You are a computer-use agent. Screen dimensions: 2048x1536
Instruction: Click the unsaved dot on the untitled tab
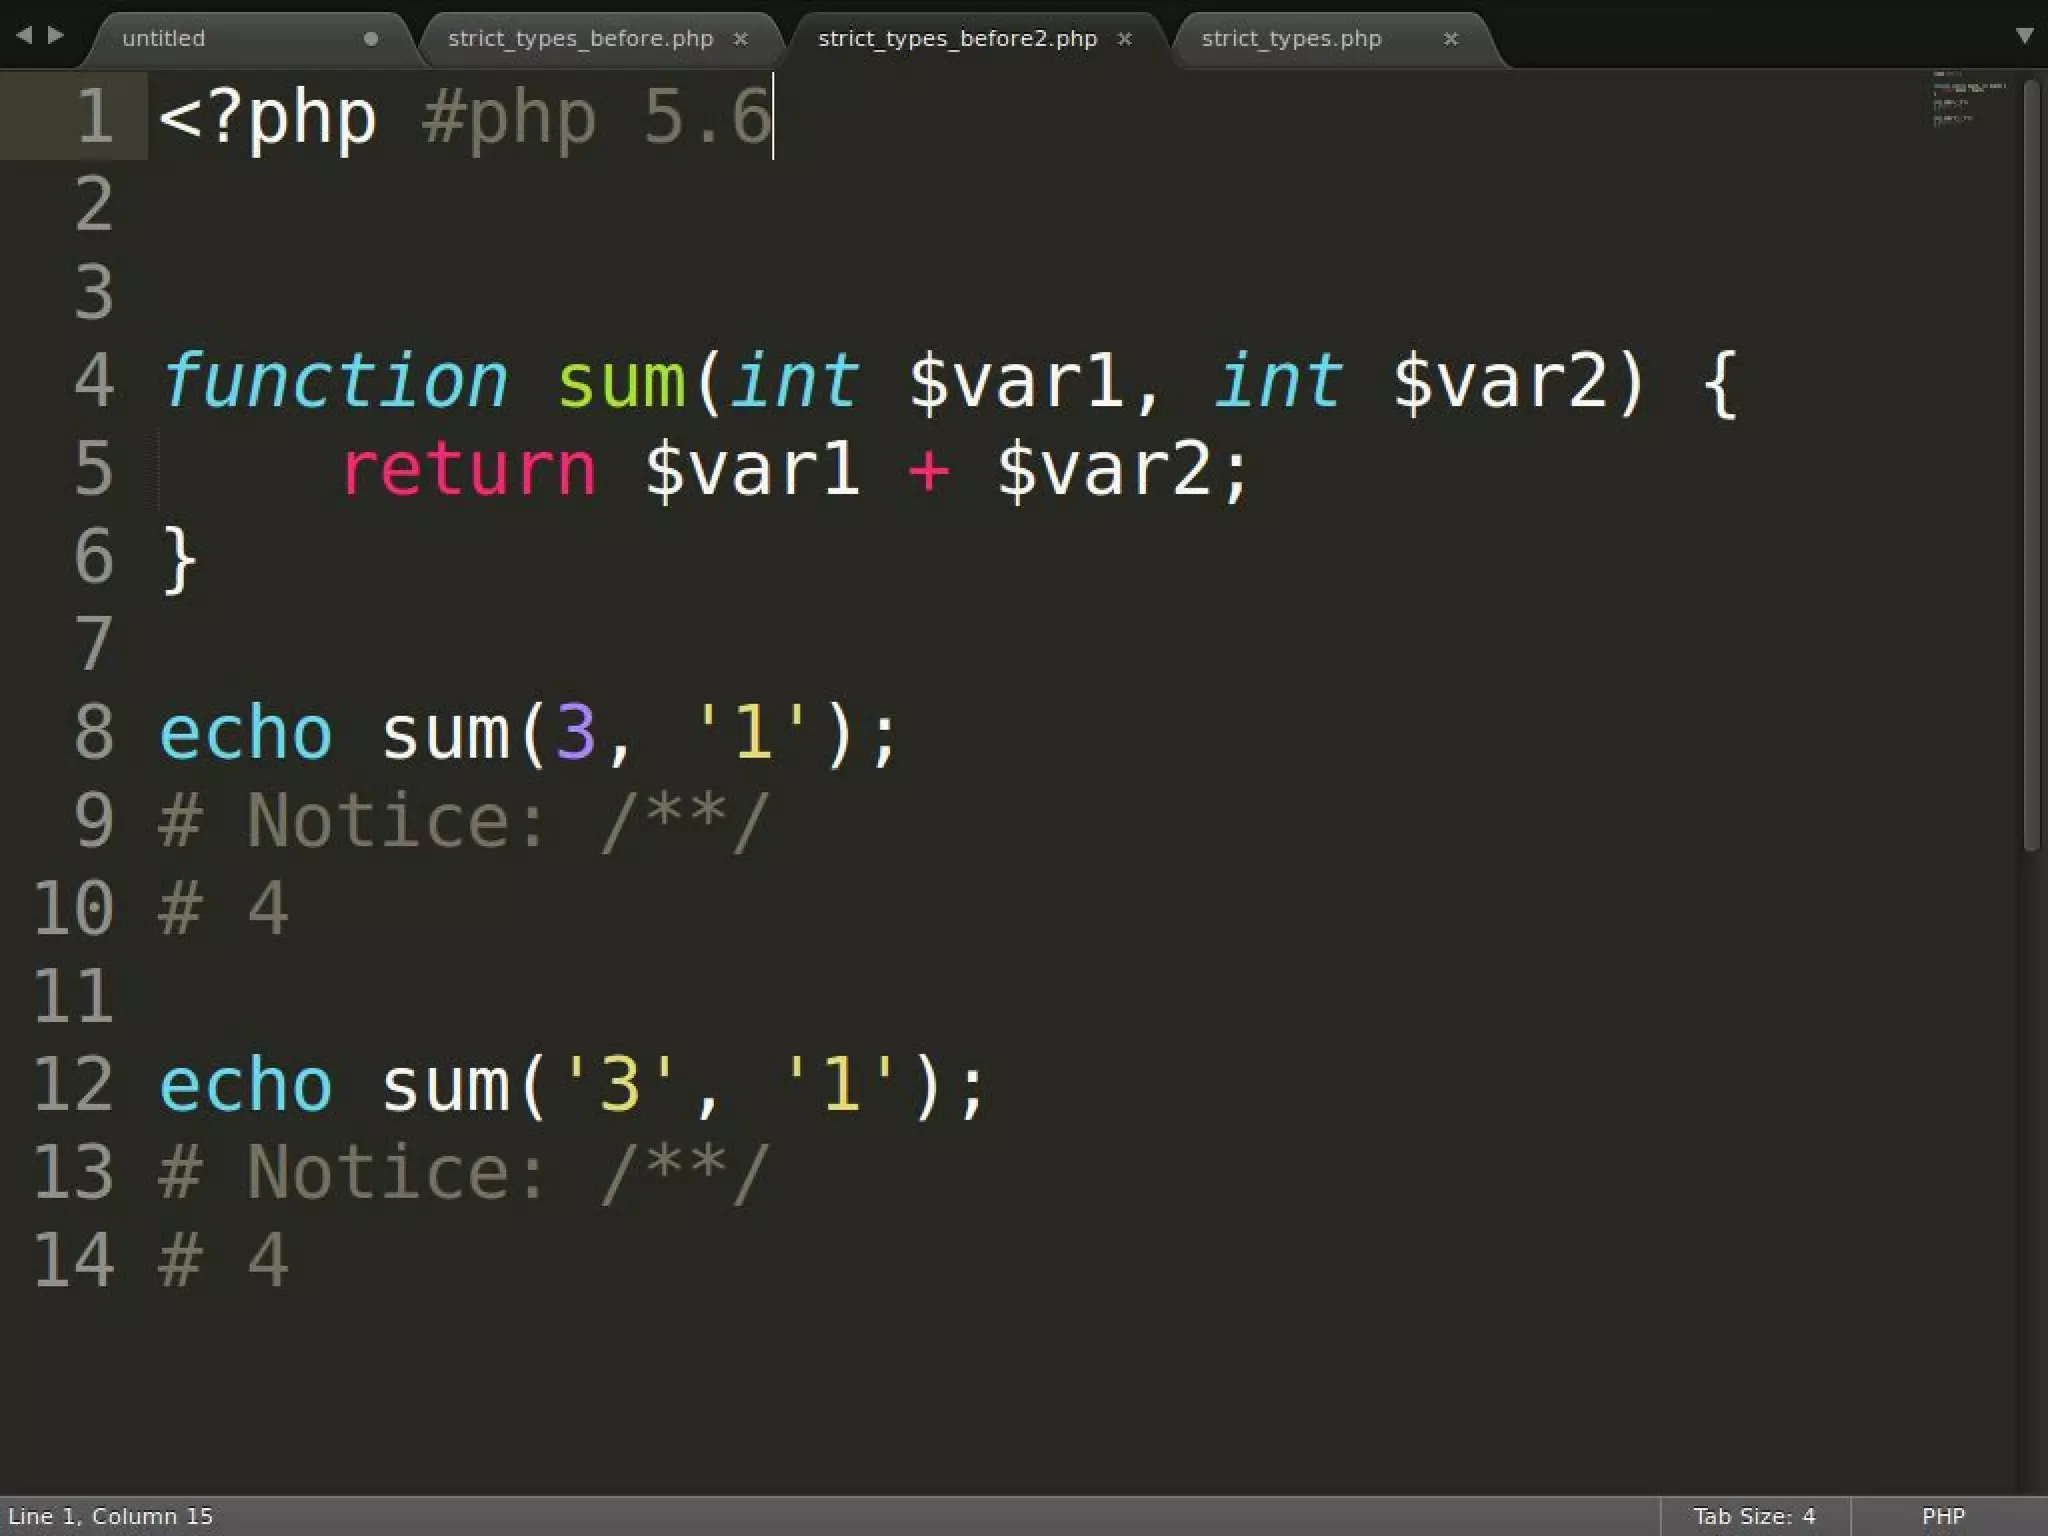[x=371, y=39]
